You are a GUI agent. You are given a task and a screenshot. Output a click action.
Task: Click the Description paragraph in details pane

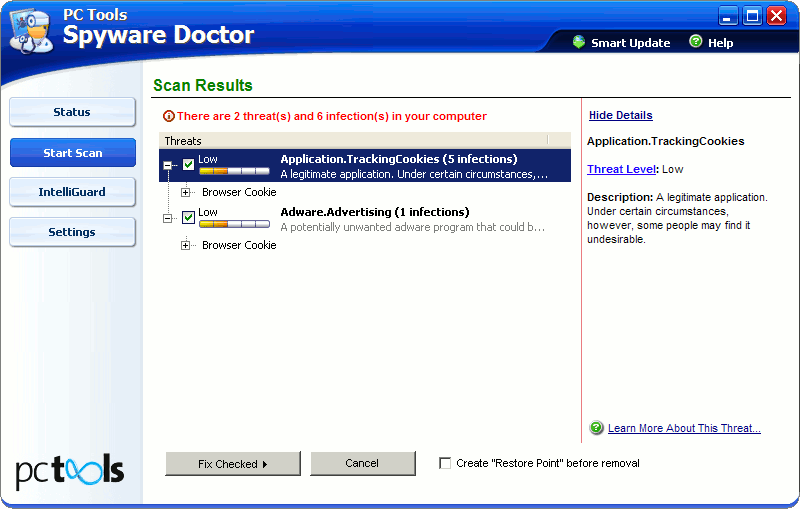tap(677, 218)
